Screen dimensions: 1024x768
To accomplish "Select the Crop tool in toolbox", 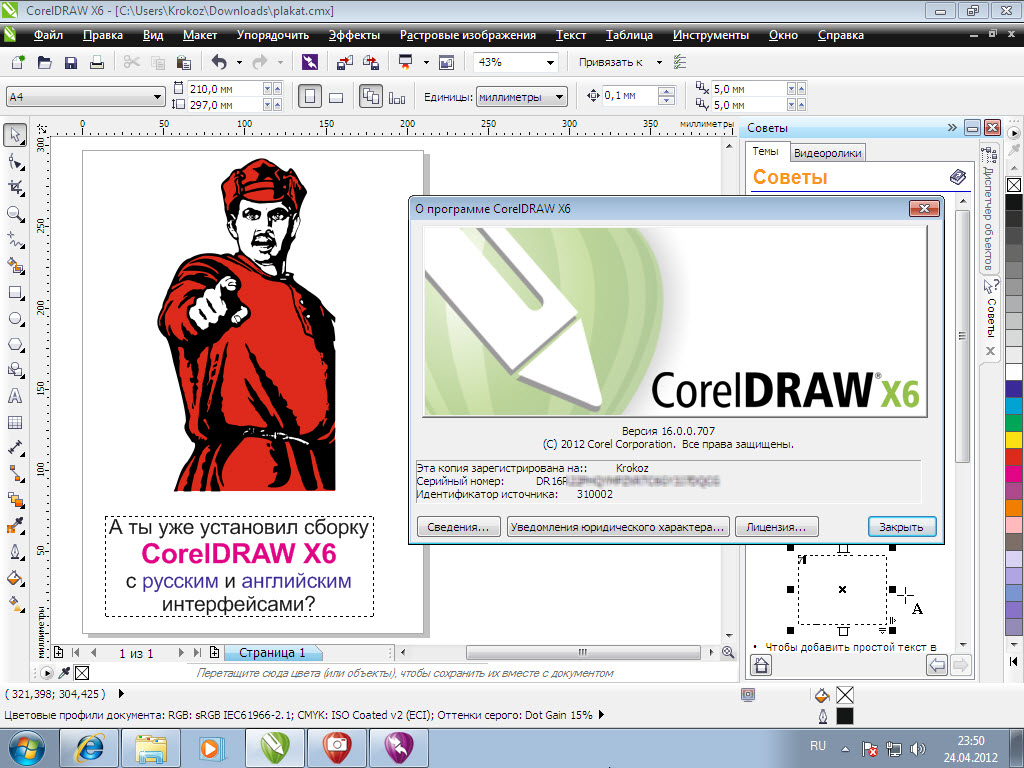I will click(x=15, y=187).
